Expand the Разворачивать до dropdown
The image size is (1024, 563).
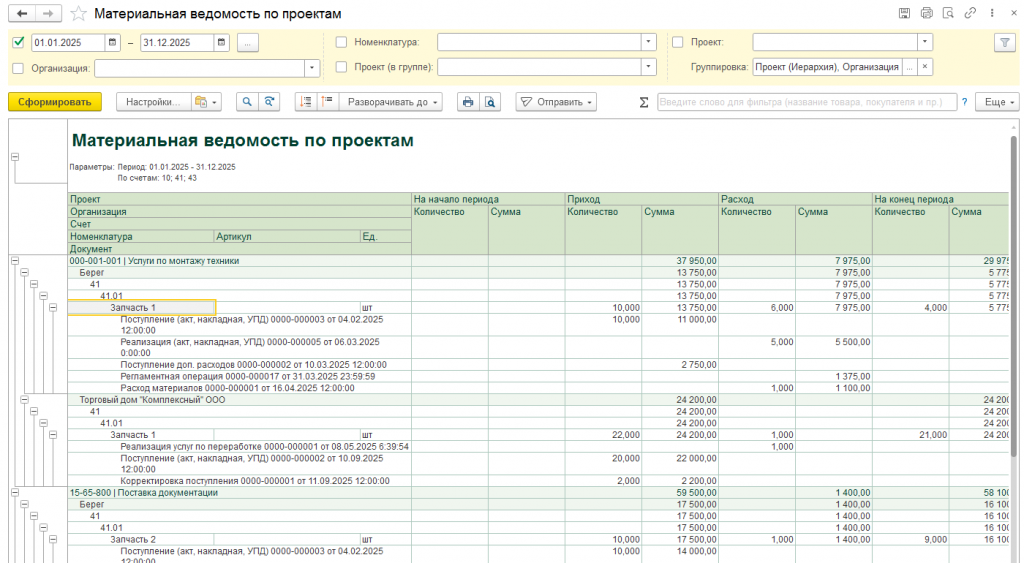tap(392, 102)
